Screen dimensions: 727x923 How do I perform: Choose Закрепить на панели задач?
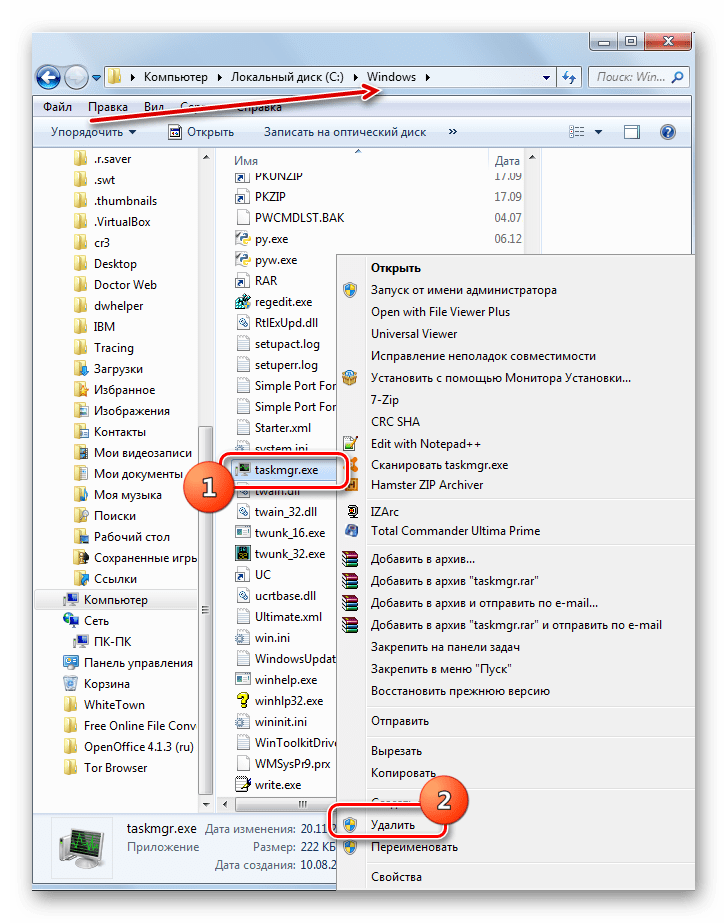tap(445, 647)
